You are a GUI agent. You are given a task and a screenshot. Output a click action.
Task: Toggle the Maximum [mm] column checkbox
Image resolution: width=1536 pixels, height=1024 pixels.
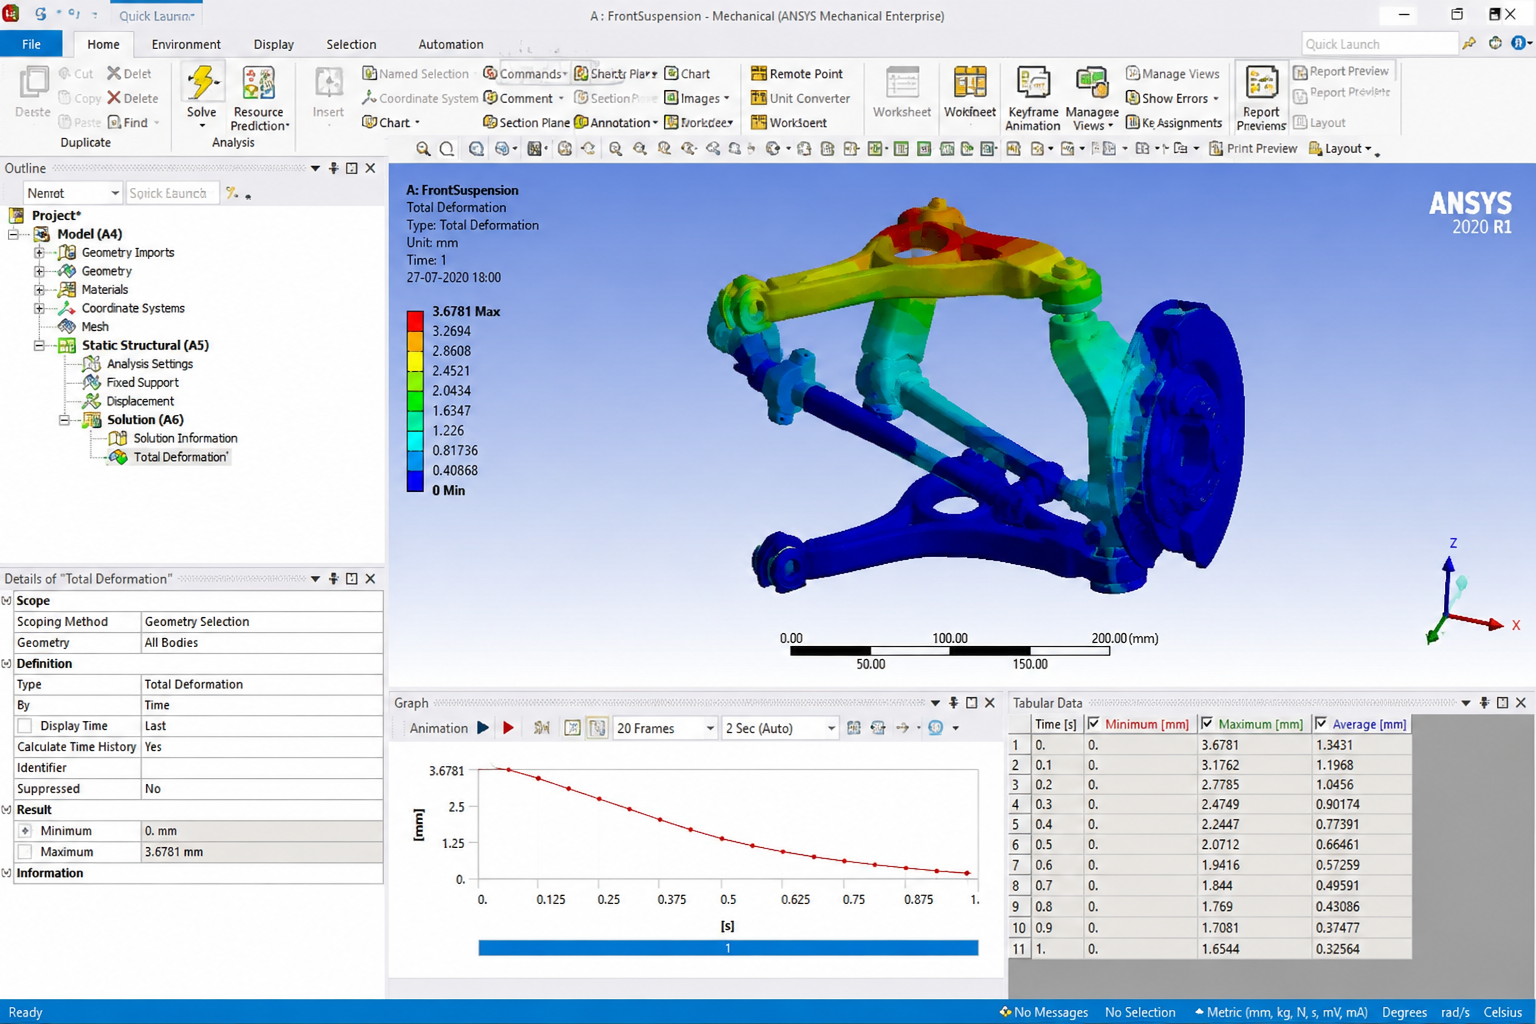1207,724
